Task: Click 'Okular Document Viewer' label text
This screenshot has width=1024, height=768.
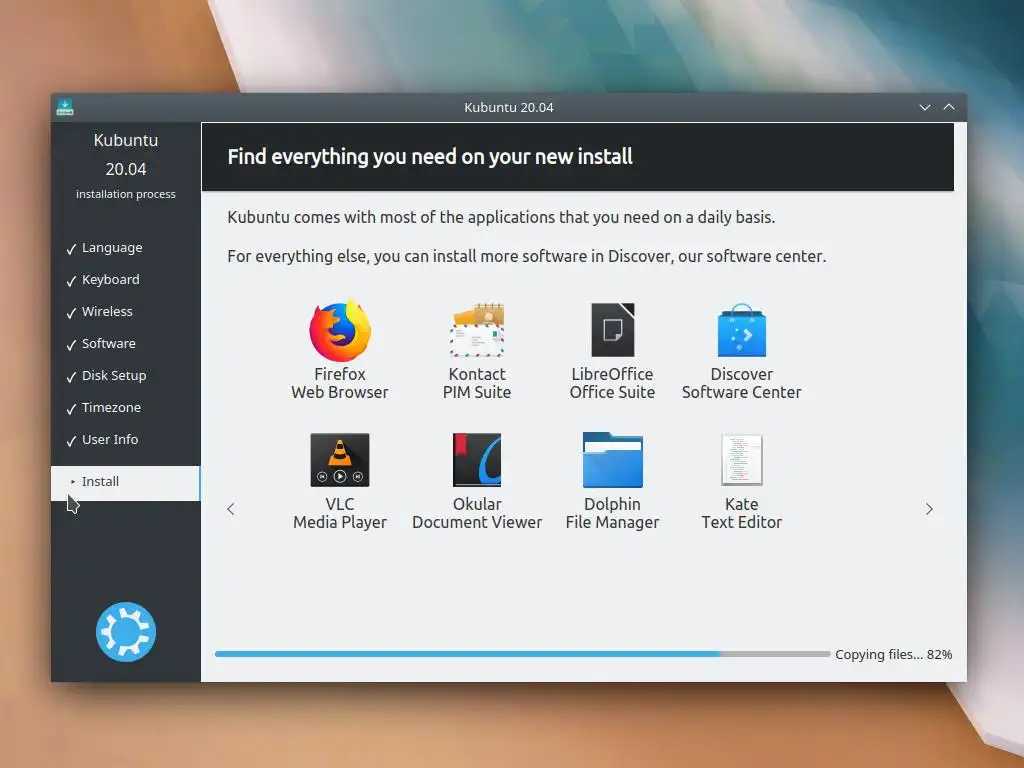Action: [477, 513]
